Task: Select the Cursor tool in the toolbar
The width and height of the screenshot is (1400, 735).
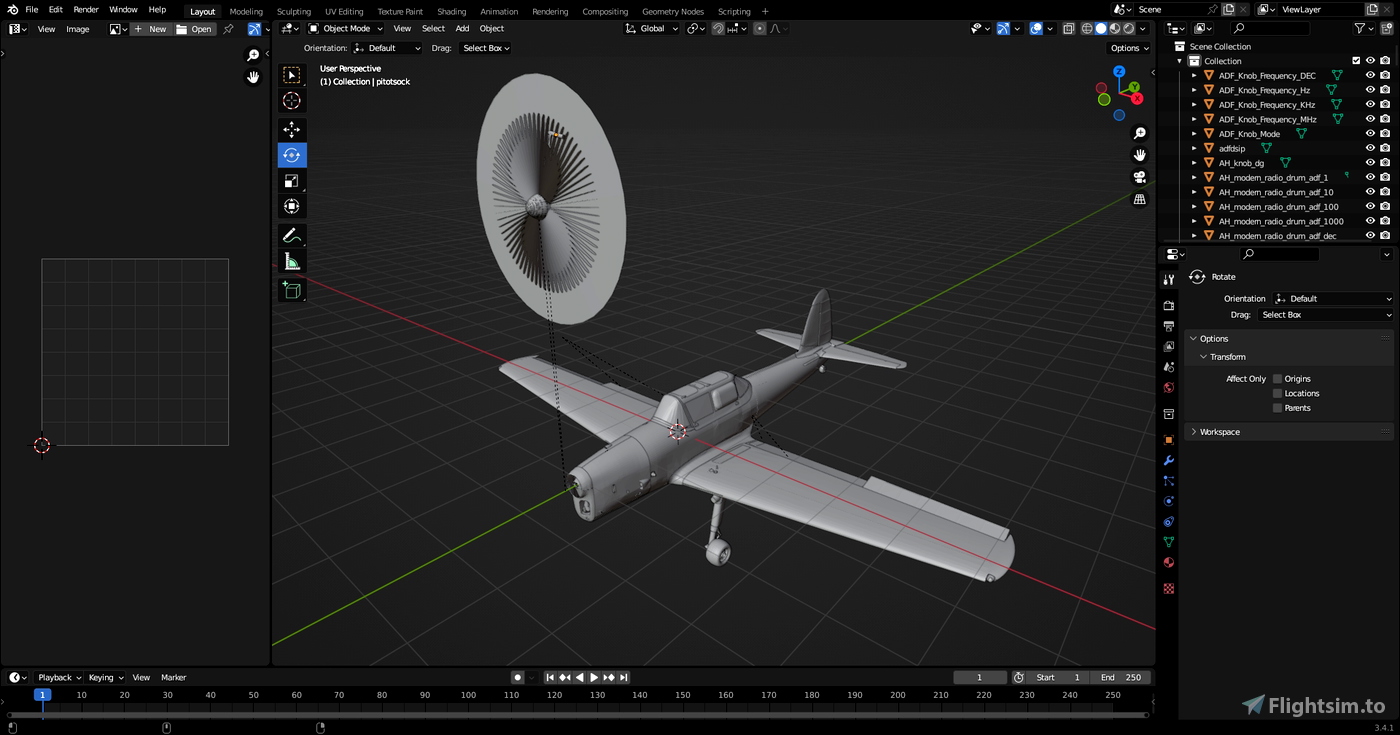Action: [x=291, y=100]
